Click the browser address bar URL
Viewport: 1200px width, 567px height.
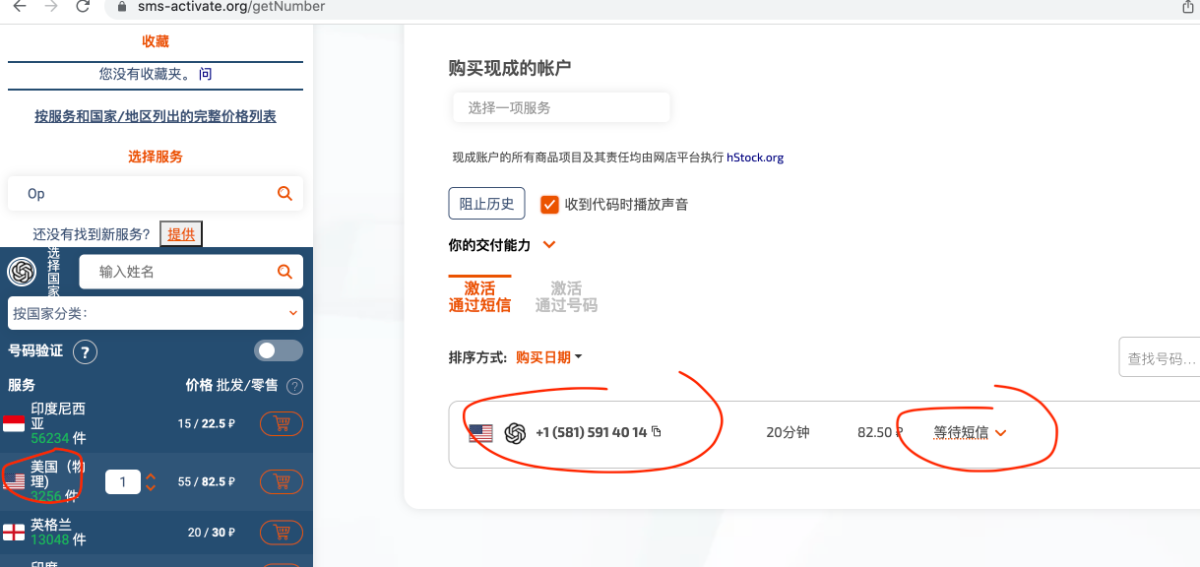[x=231, y=7]
